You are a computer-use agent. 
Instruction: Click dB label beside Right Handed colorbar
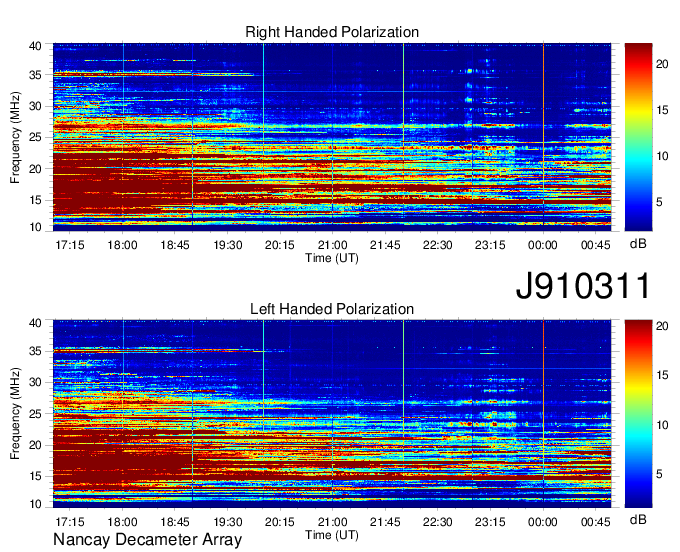pos(638,244)
